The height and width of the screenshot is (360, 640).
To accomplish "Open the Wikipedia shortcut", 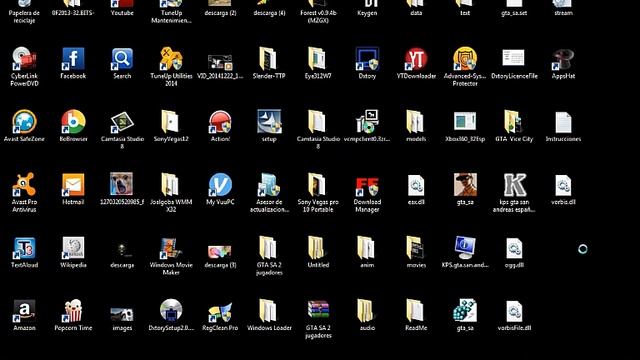I will click(73, 248).
